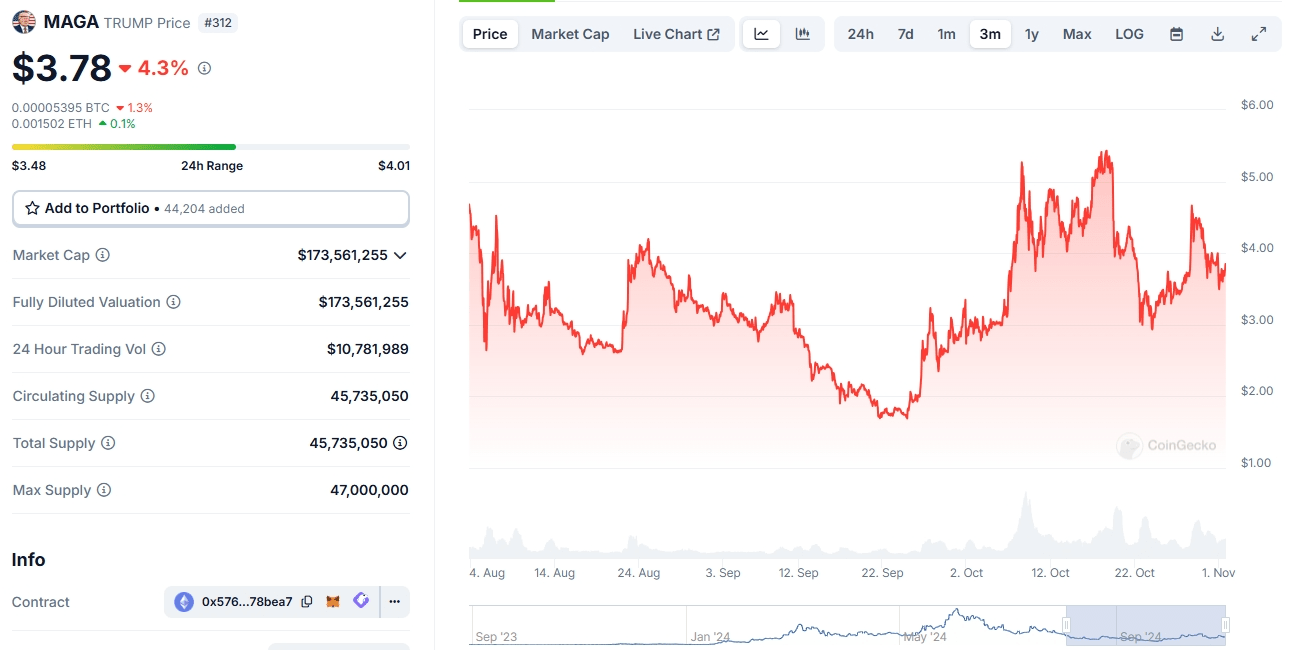Click the Total Supply info icon
This screenshot has height=650, width=1292.
pyautogui.click(x=107, y=443)
